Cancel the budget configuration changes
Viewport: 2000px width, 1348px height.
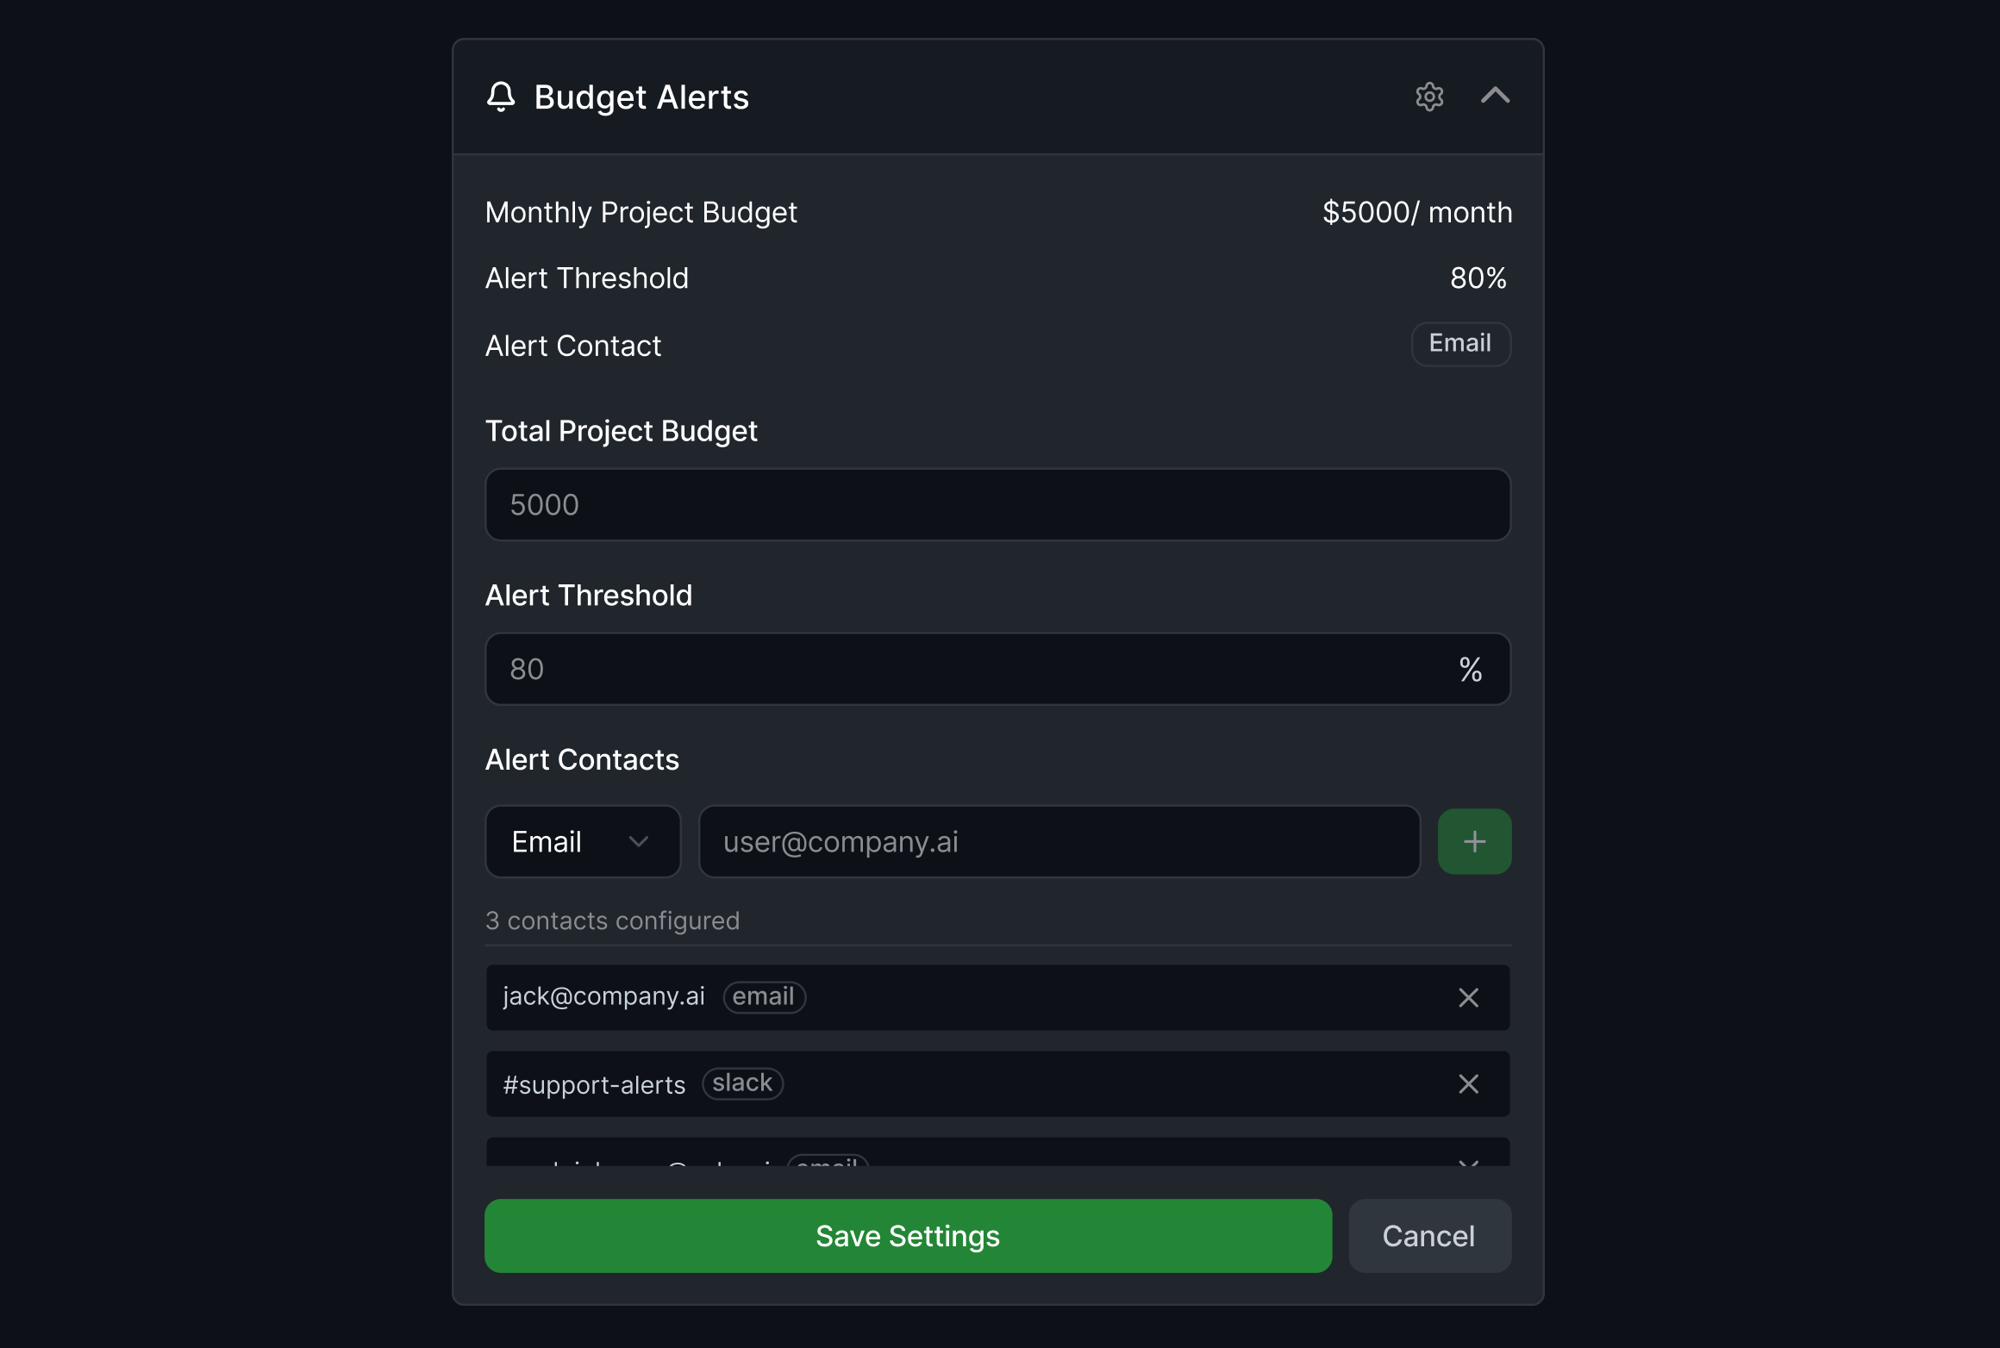click(1429, 1236)
